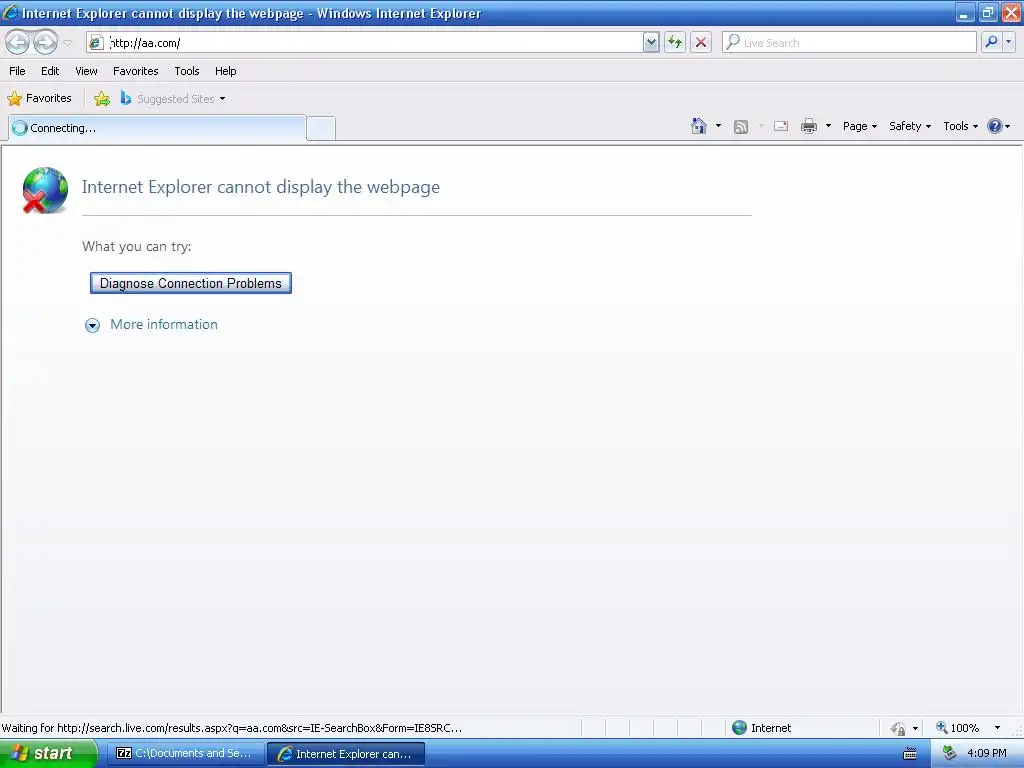Open the Help menu
Image resolution: width=1024 pixels, height=768 pixels.
click(x=225, y=71)
